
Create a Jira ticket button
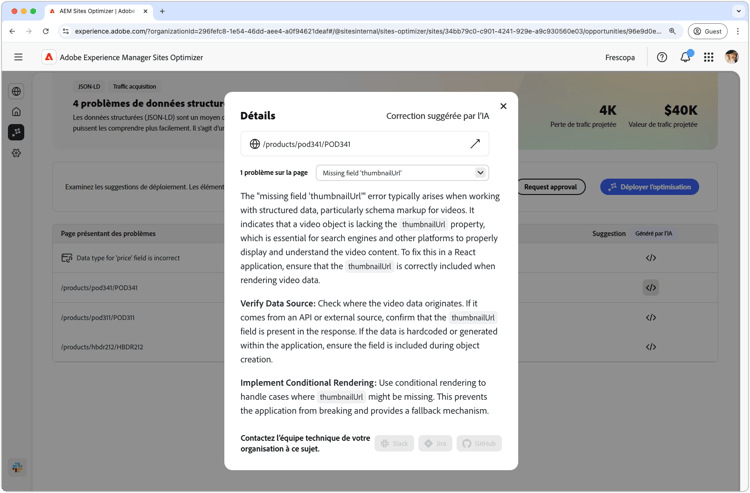tap(435, 444)
